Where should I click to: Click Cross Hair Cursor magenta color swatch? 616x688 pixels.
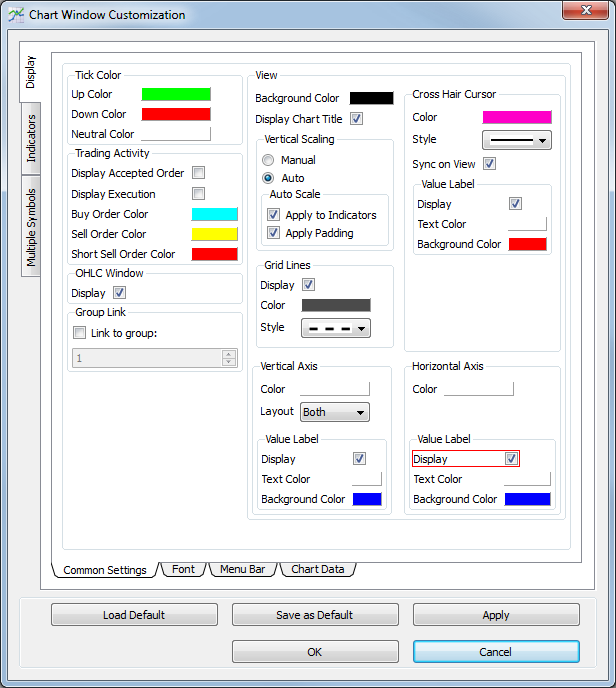[x=516, y=118]
